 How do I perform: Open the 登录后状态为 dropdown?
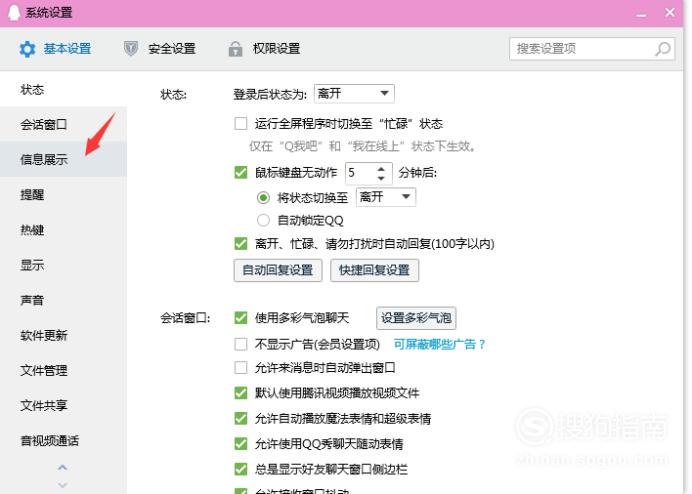354,94
